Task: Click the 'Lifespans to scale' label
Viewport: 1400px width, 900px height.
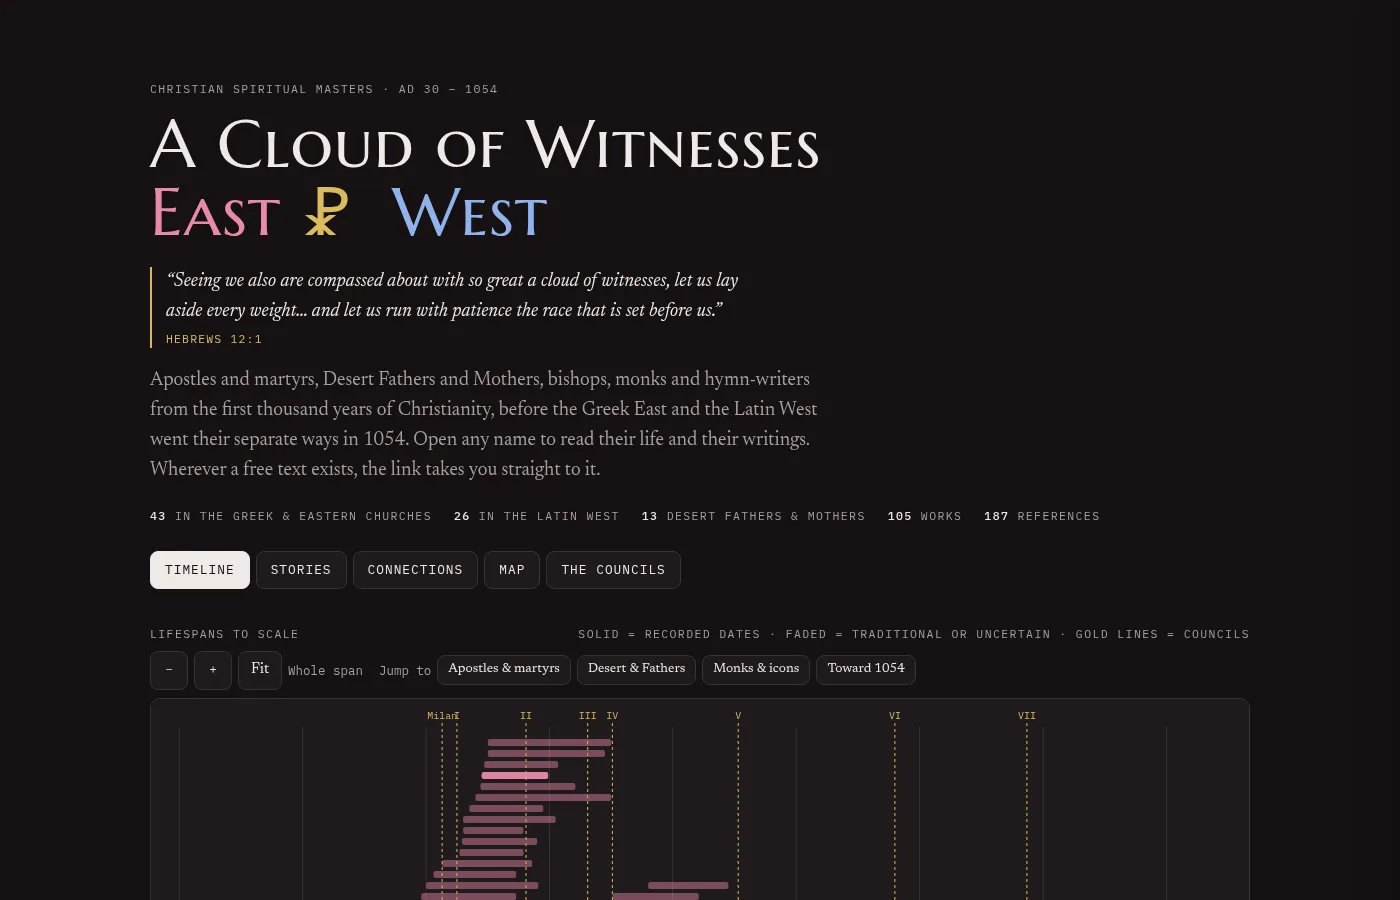Action: pos(224,635)
